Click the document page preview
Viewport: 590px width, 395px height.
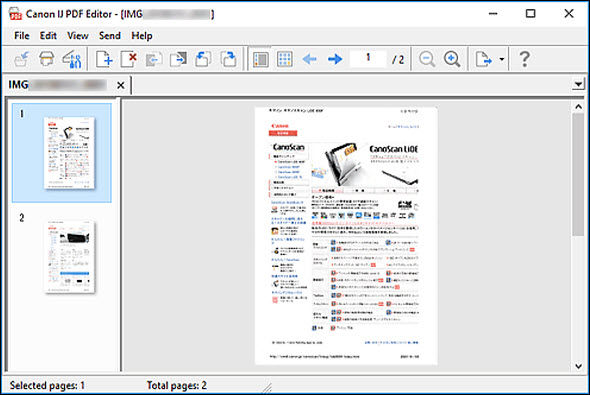[x=346, y=236]
